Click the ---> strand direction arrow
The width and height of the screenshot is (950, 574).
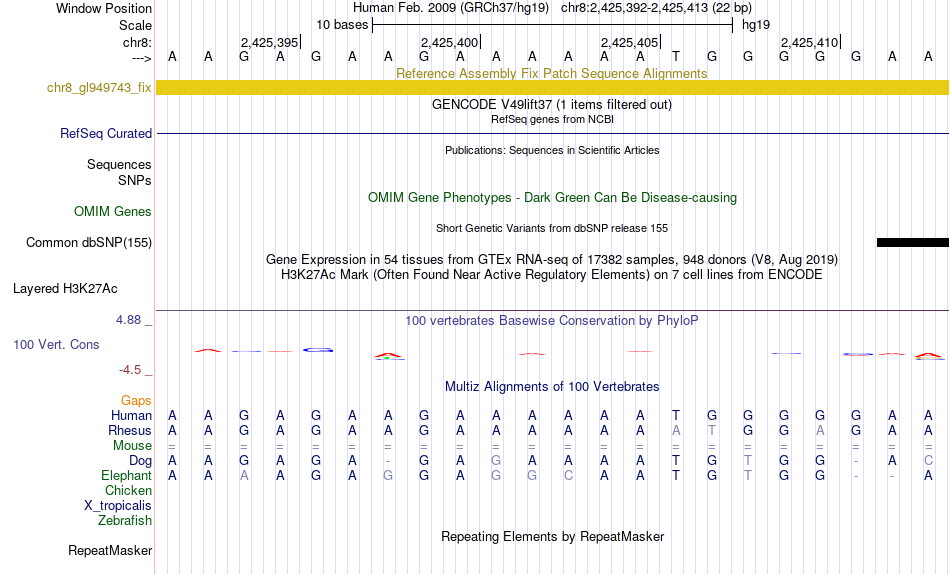click(142, 58)
